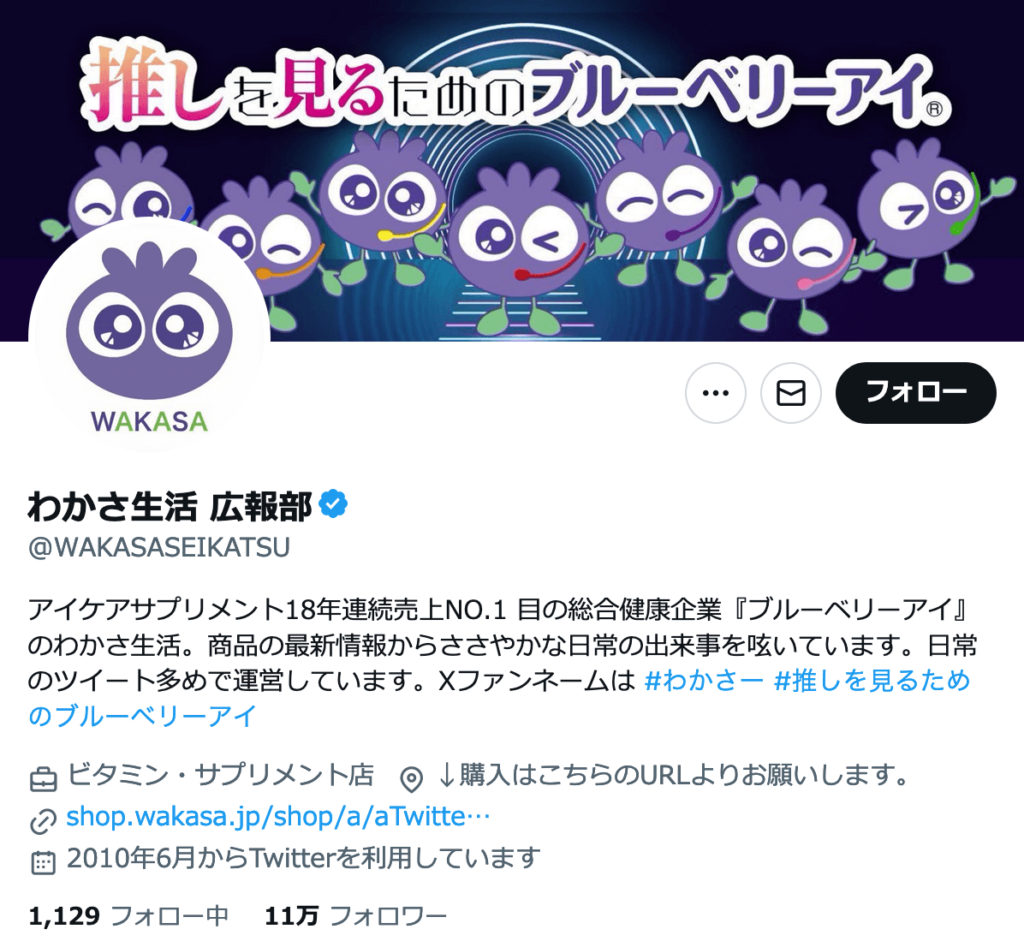
Task: Click the chain link icon
Action: [x=43, y=821]
